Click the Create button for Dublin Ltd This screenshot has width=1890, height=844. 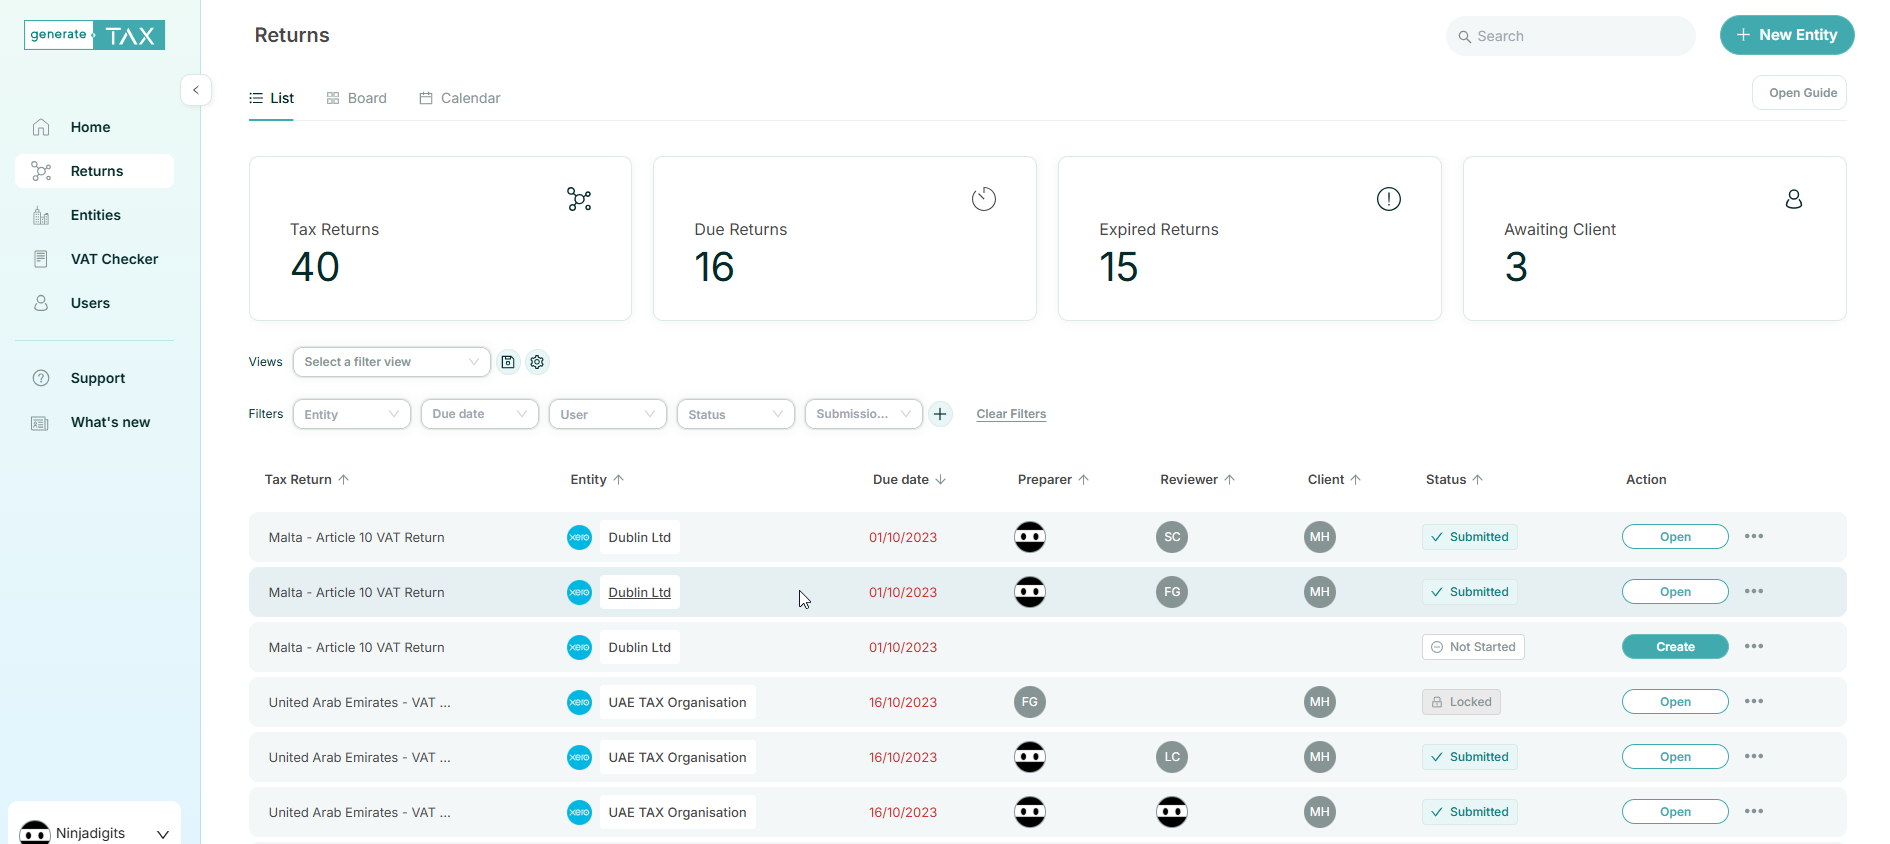click(x=1674, y=647)
